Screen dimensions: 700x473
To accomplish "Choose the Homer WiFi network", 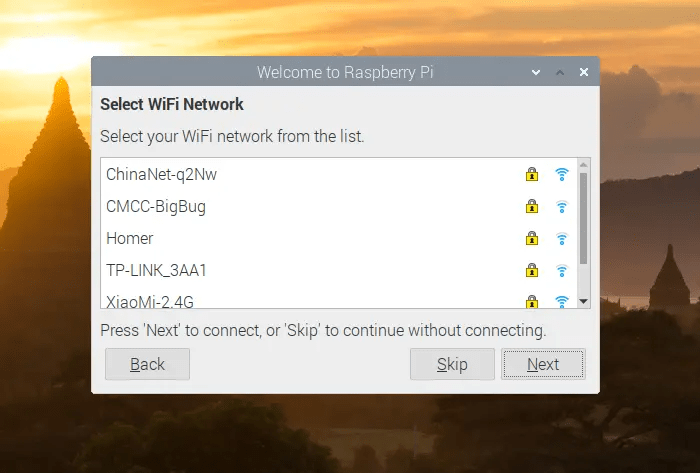I will (x=130, y=238).
